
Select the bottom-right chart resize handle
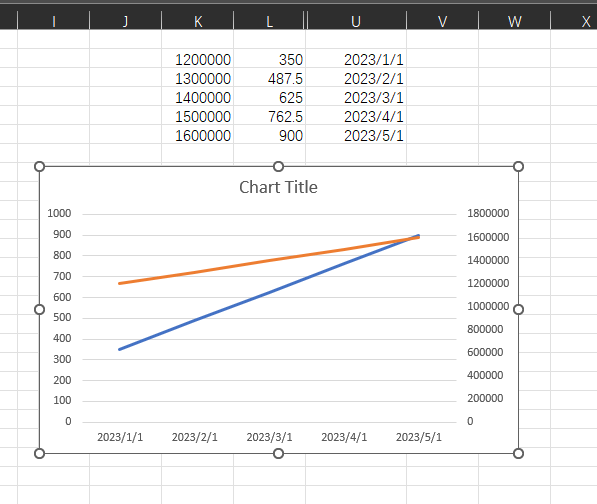(518, 453)
